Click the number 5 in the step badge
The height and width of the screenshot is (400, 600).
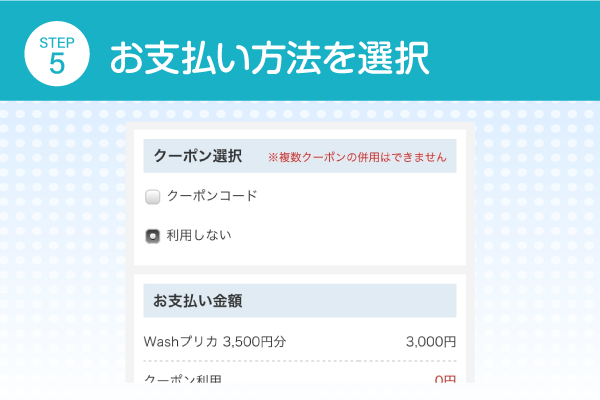click(56, 63)
